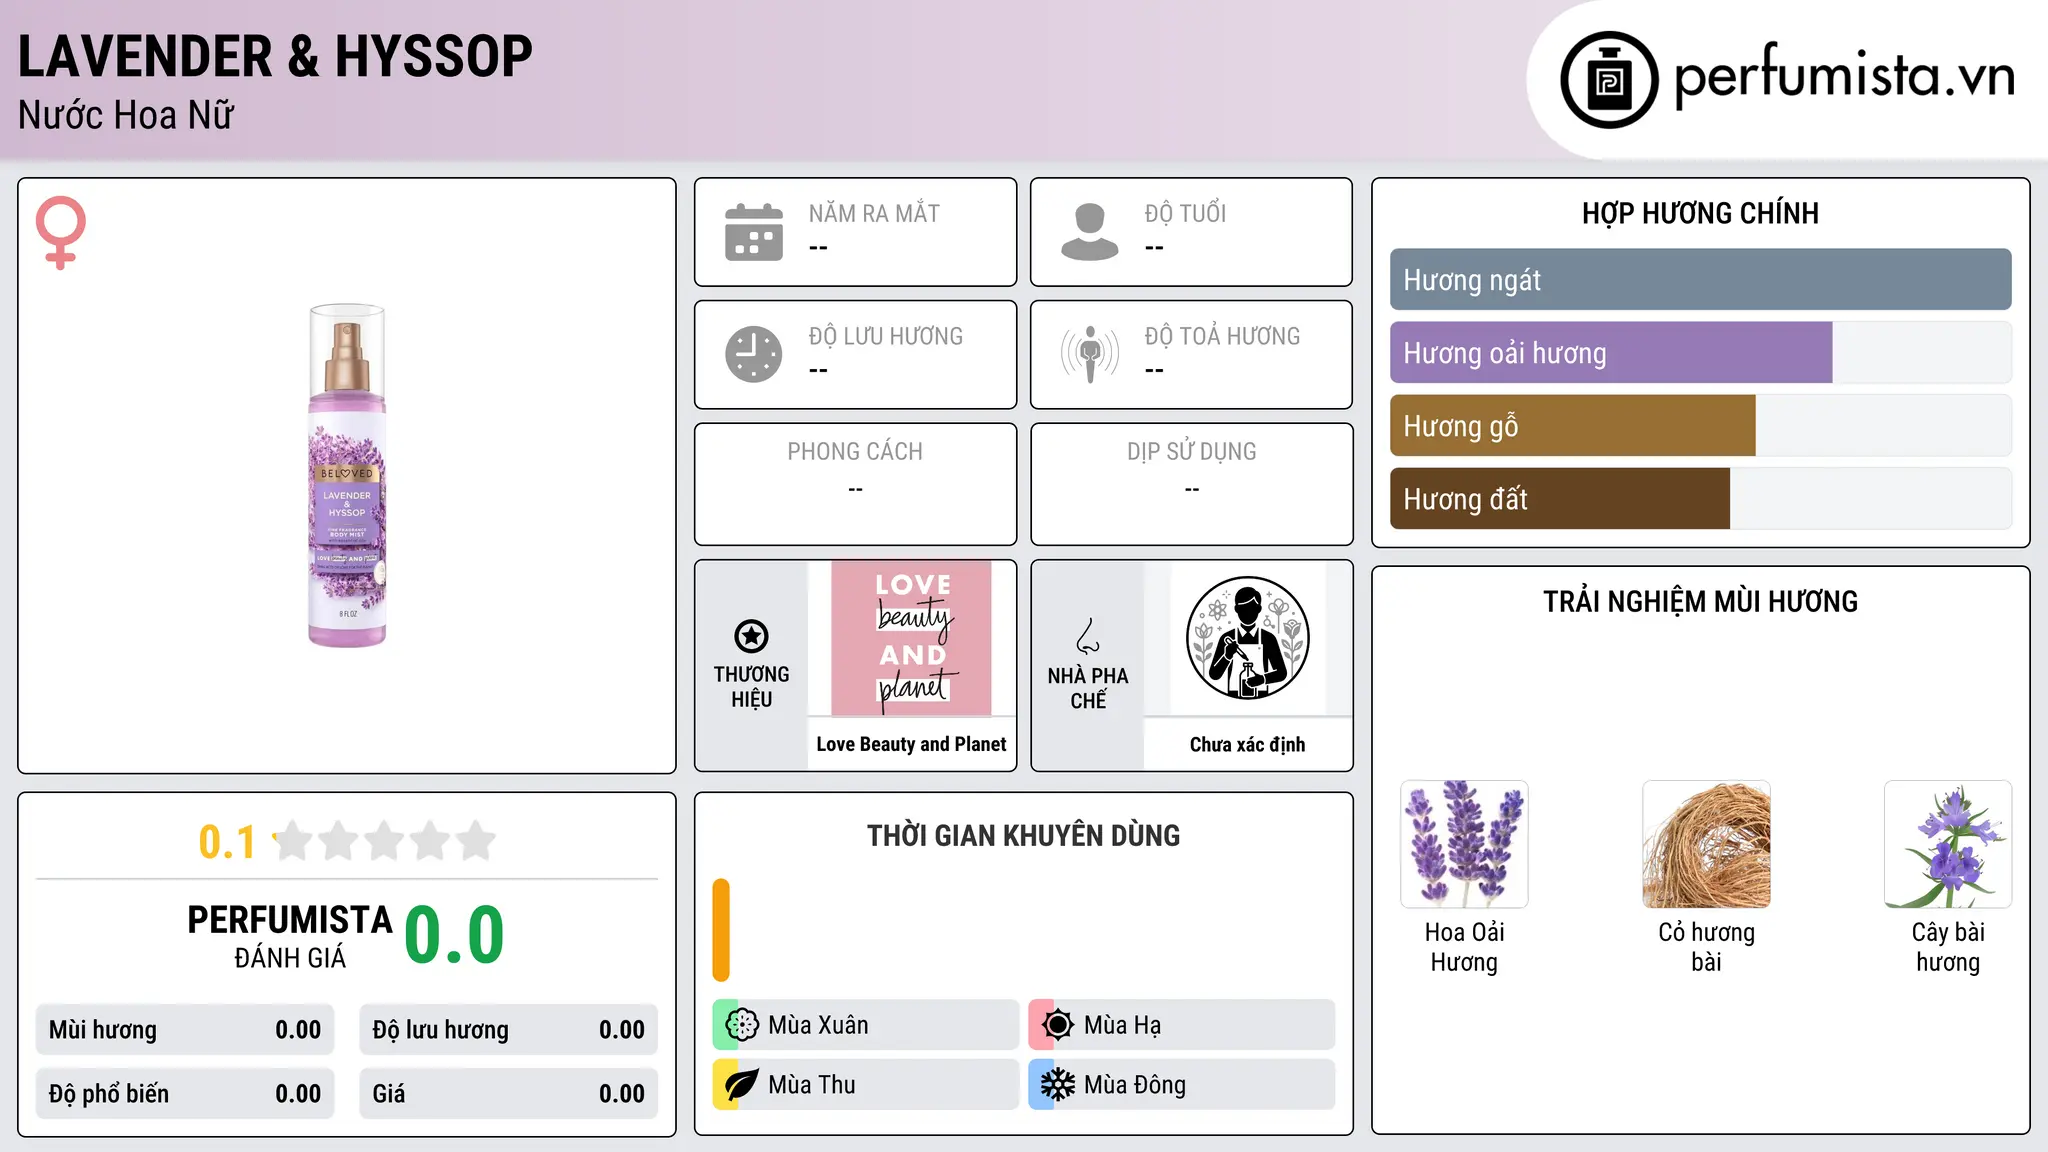Viewport: 2048px width, 1152px height.
Task: Click the Chưa xác định perfumer label
Action: (1247, 744)
